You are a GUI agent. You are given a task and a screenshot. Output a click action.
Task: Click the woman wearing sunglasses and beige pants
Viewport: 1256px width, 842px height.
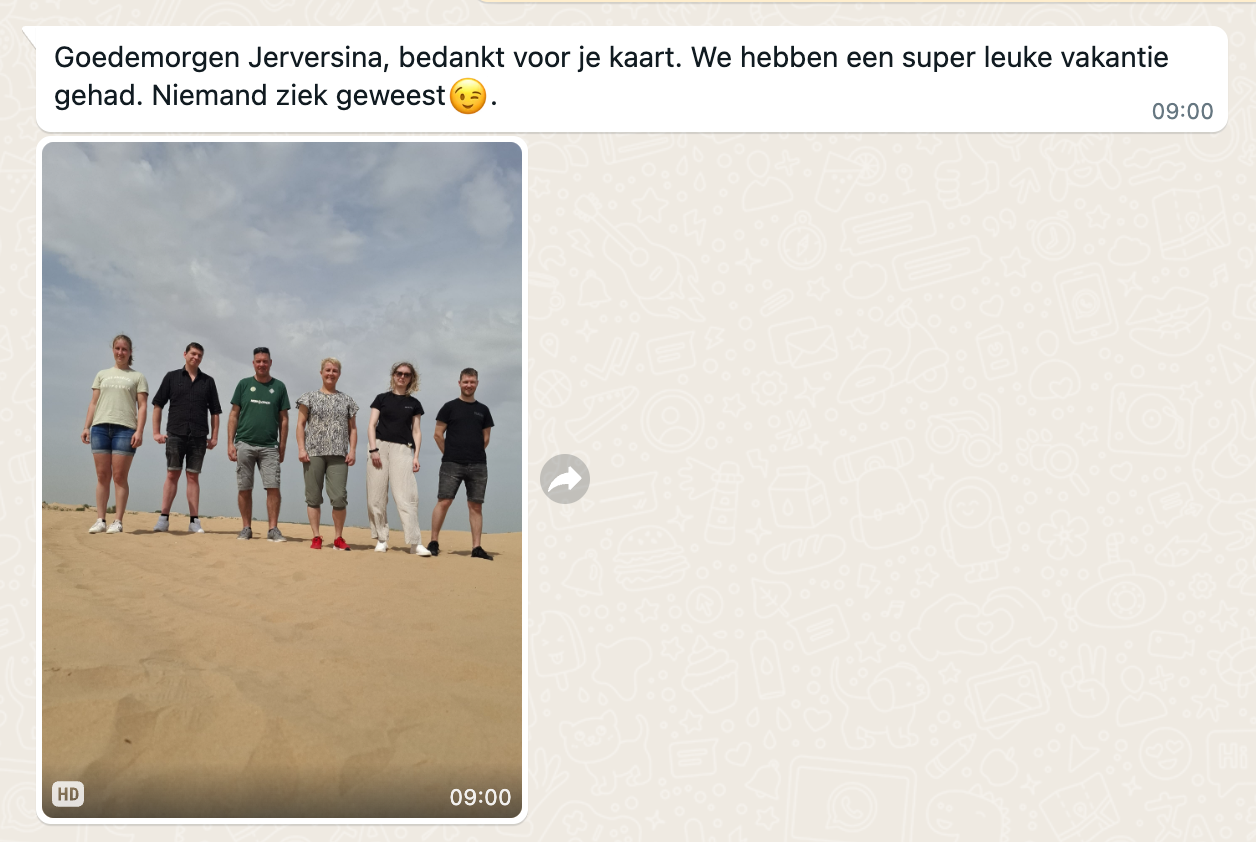tap(397, 456)
